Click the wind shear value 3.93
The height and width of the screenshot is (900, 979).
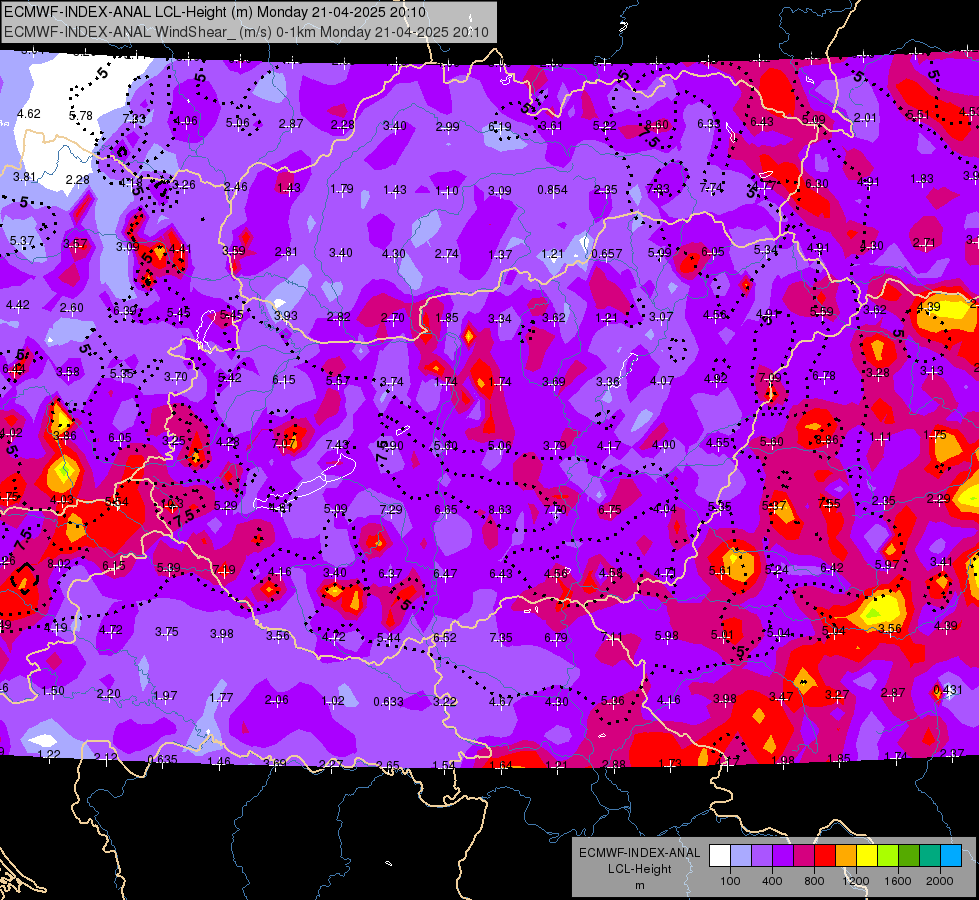285,315
